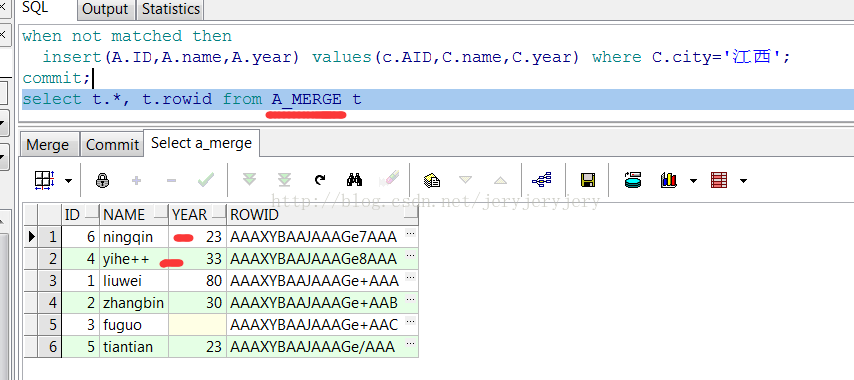Open the grid select-cells icon
Image resolution: width=854 pixels, height=380 pixels.
point(44,180)
